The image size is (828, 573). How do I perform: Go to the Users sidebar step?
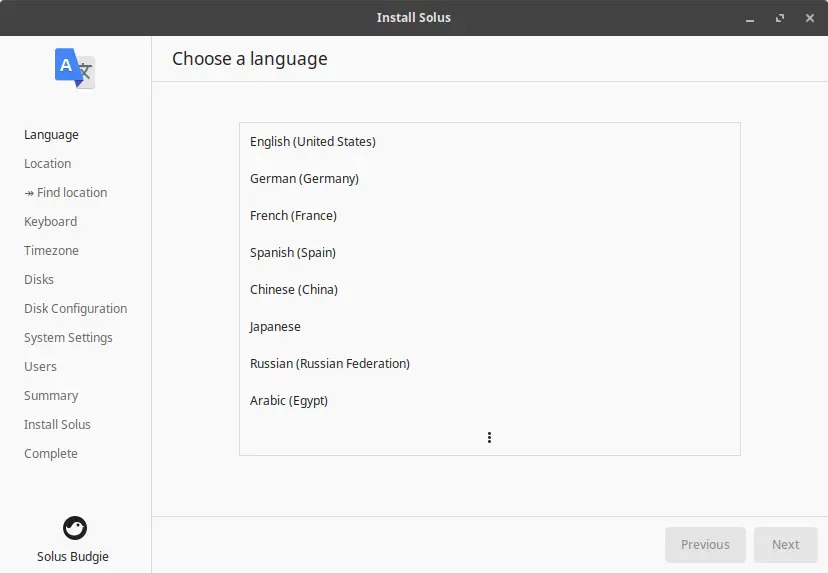(40, 367)
